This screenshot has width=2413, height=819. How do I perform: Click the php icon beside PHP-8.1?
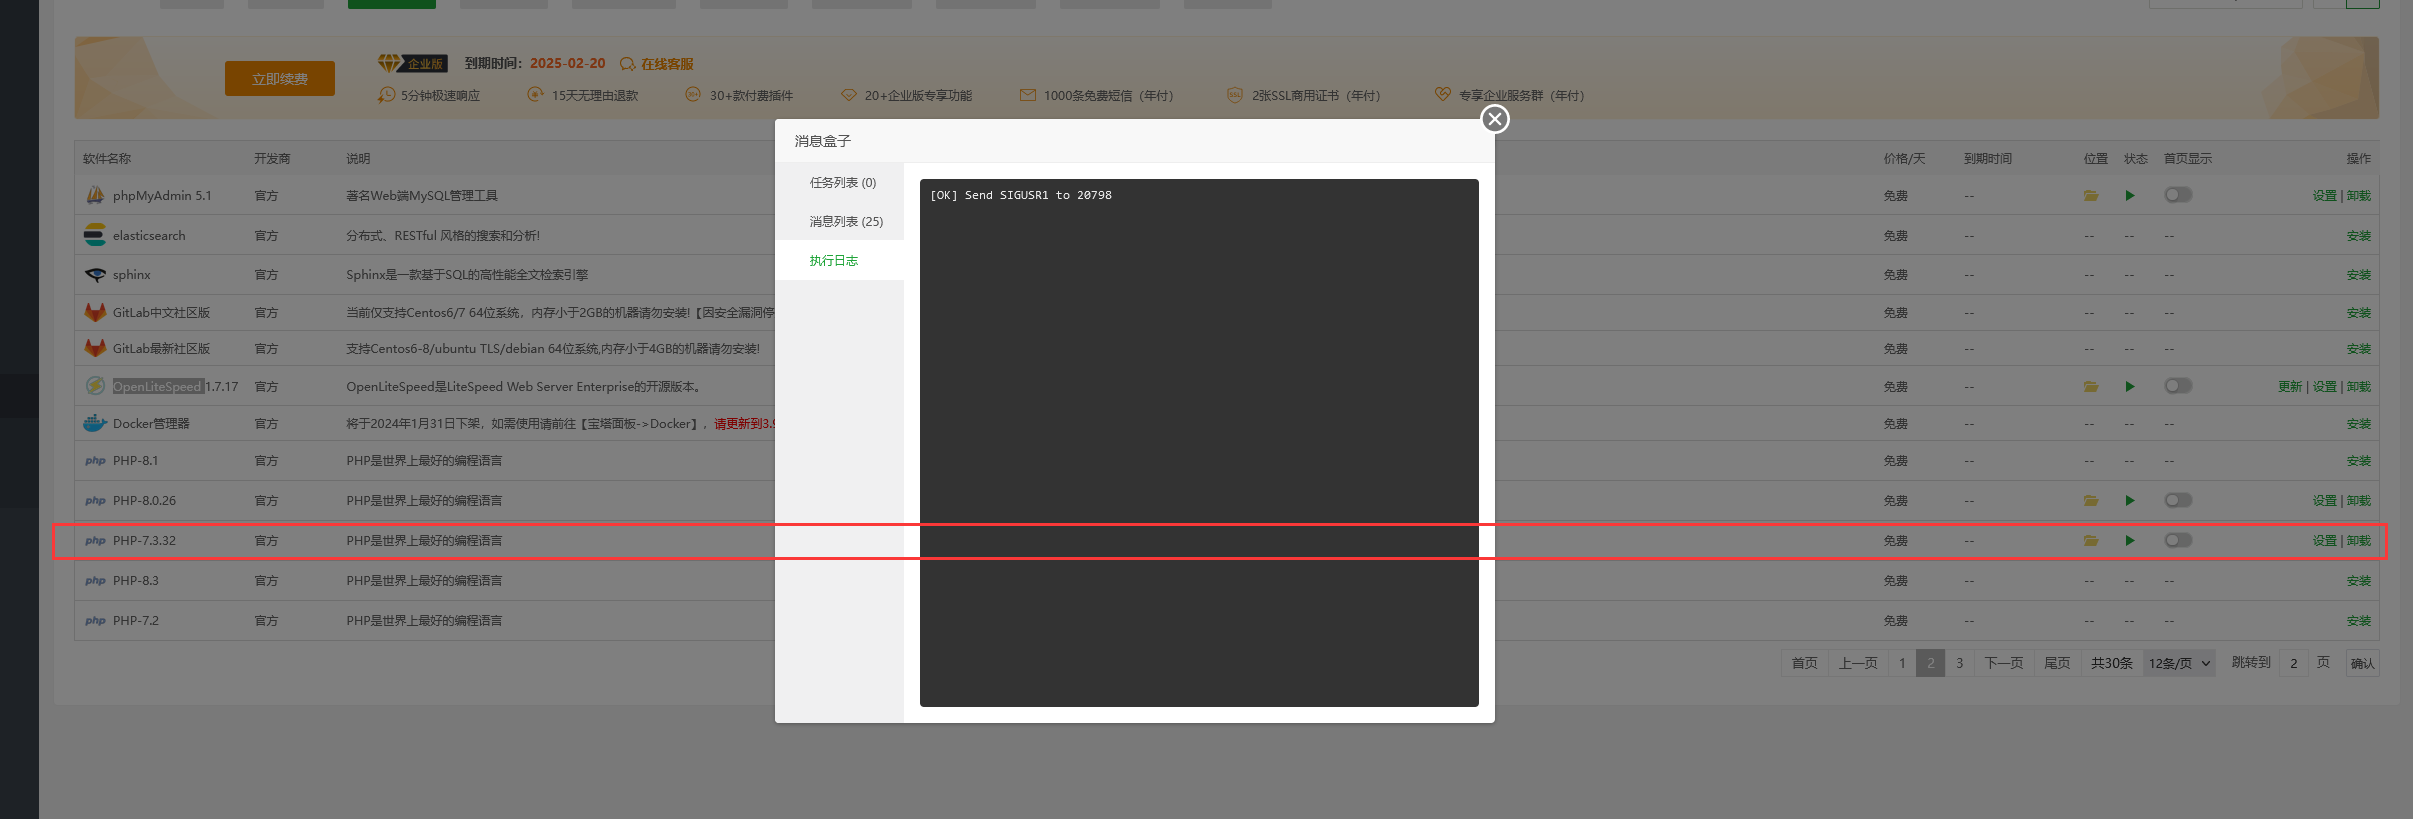[95, 461]
